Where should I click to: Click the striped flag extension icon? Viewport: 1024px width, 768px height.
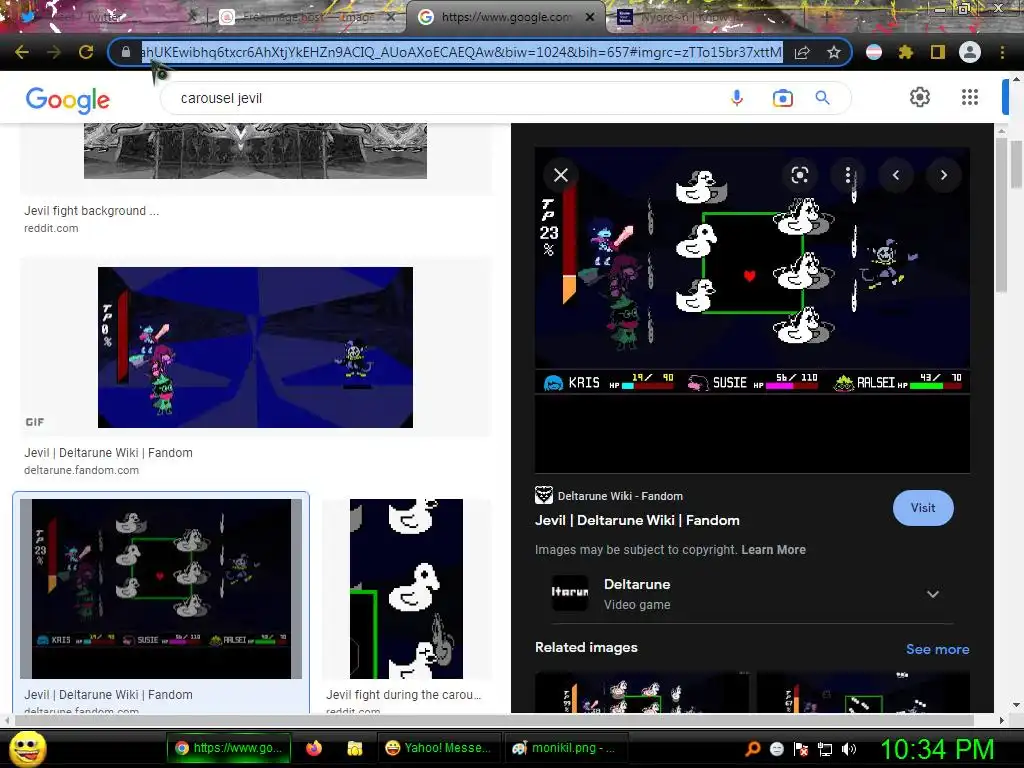pyautogui.click(x=874, y=52)
